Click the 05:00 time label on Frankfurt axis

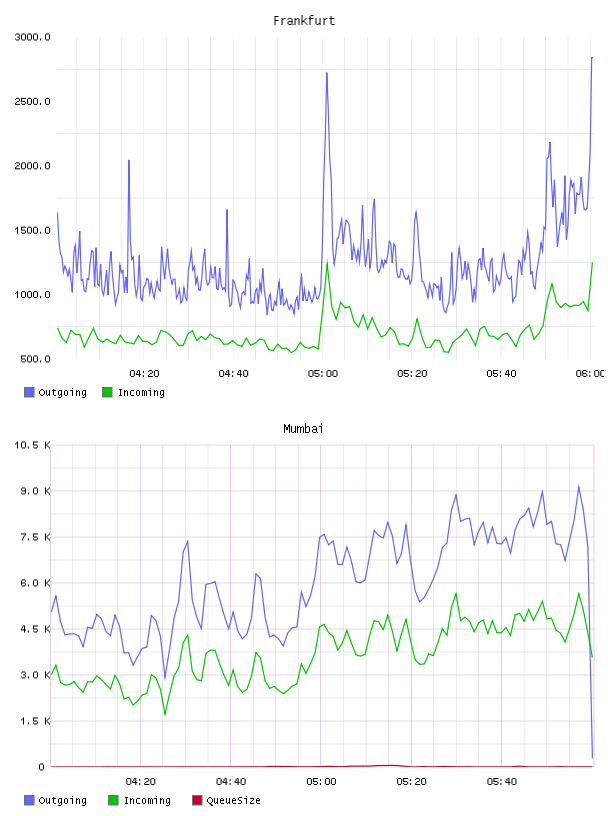[323, 374]
